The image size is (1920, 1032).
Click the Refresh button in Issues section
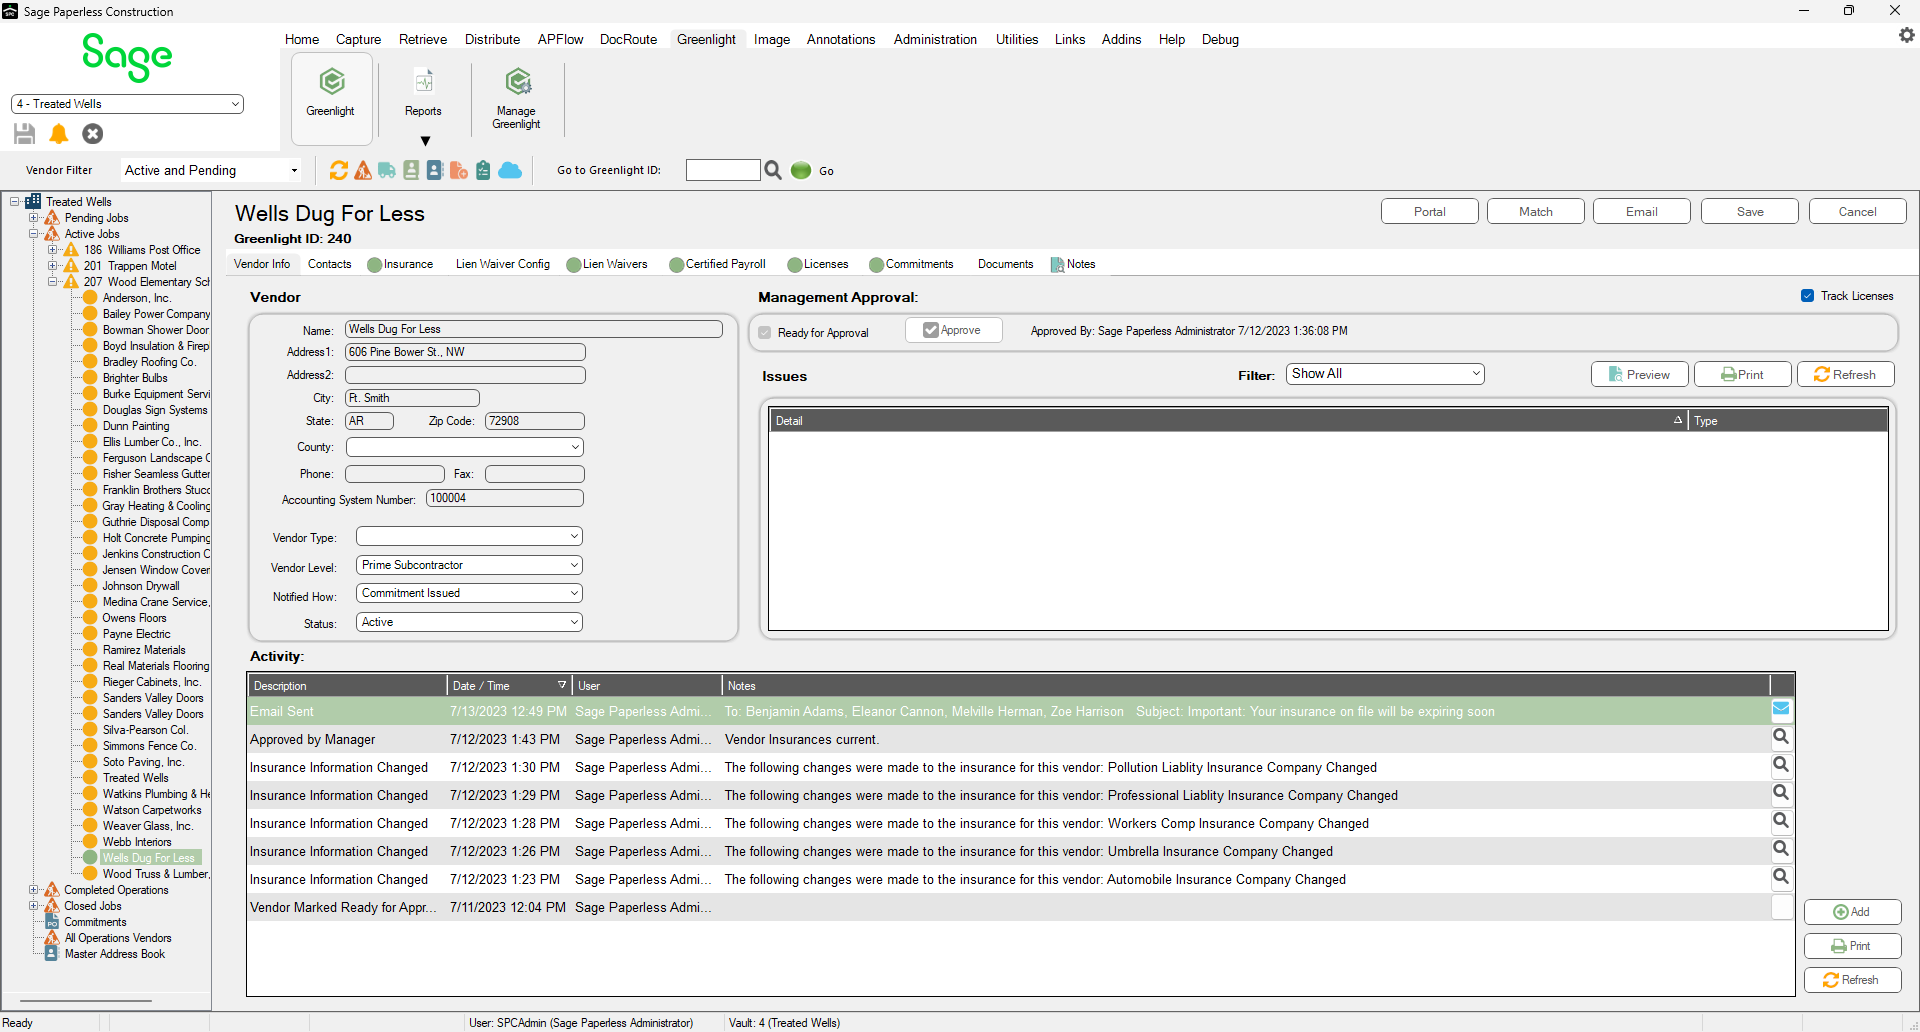tap(1845, 374)
